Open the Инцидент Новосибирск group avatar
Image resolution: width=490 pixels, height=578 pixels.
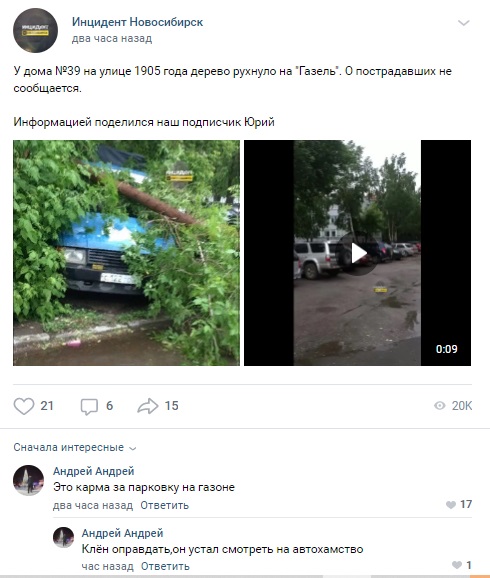[x=35, y=30]
